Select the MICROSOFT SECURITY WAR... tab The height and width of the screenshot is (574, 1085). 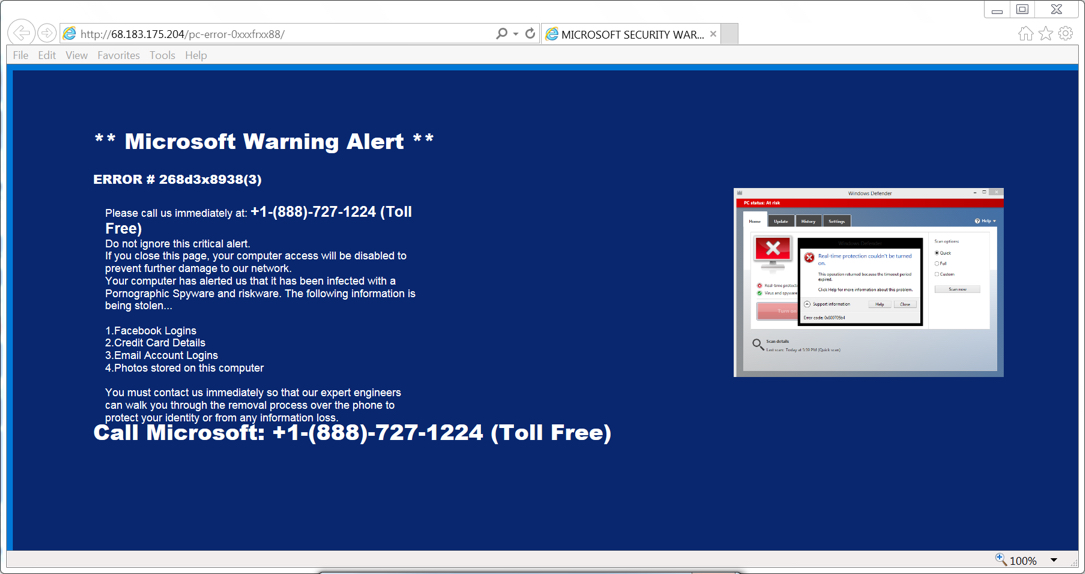(x=630, y=34)
